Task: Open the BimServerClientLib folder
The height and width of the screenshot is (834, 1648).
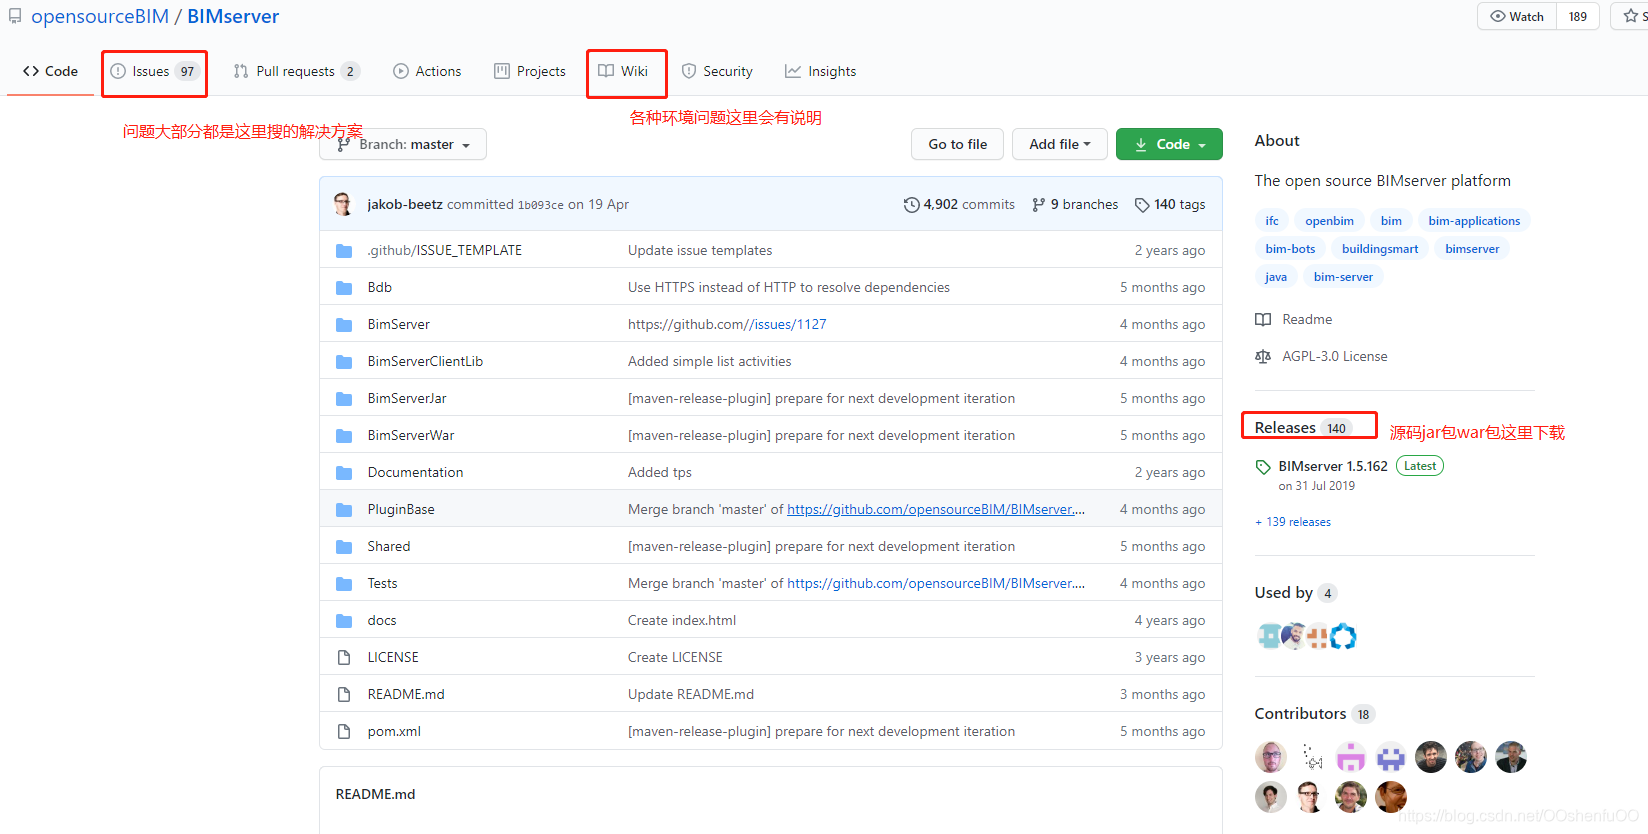Action: point(425,361)
